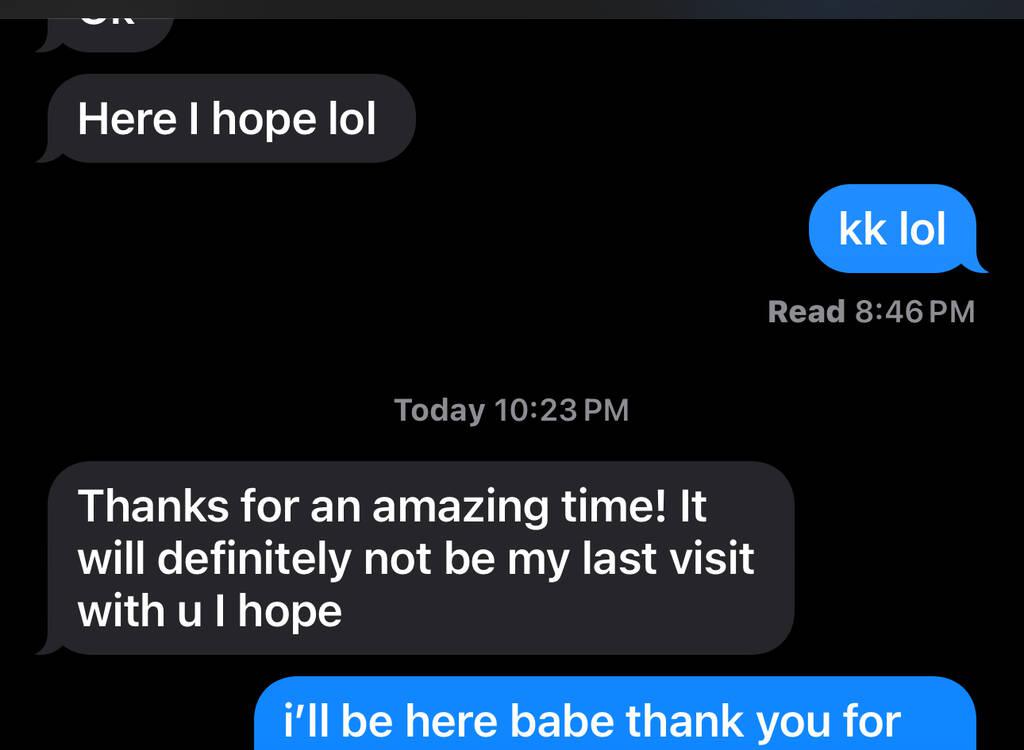Click the tail of "Here I hope lol" bubble
The width and height of the screenshot is (1024, 750).
coord(50,154)
